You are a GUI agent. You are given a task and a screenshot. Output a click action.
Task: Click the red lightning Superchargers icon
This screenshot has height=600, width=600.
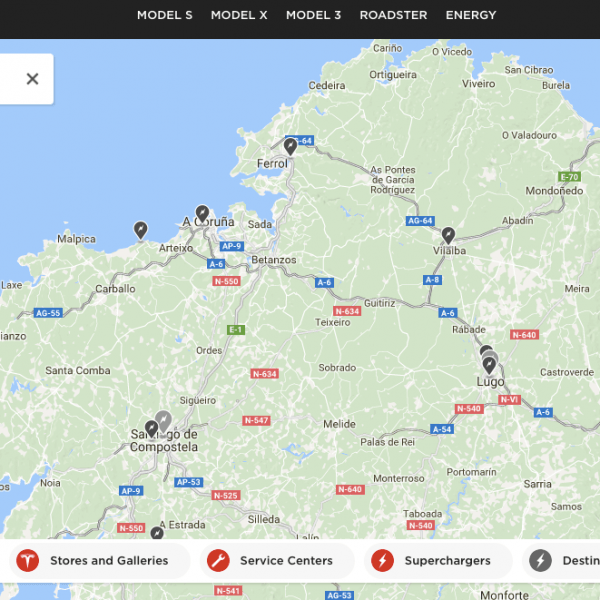pos(382,561)
